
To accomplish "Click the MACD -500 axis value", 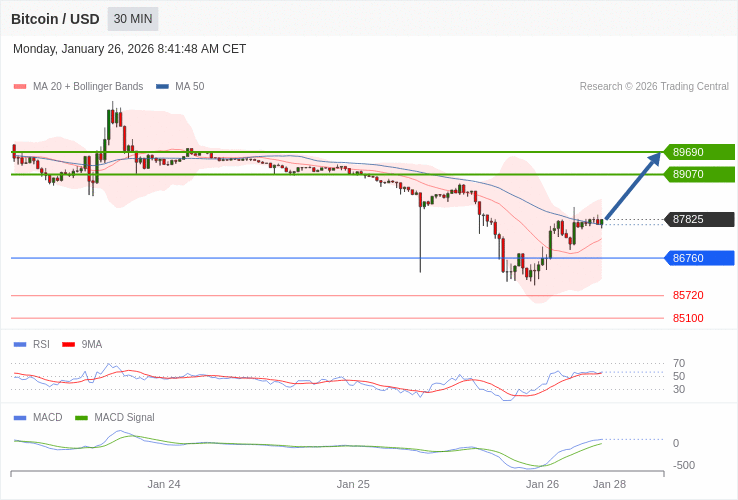I will point(684,465).
